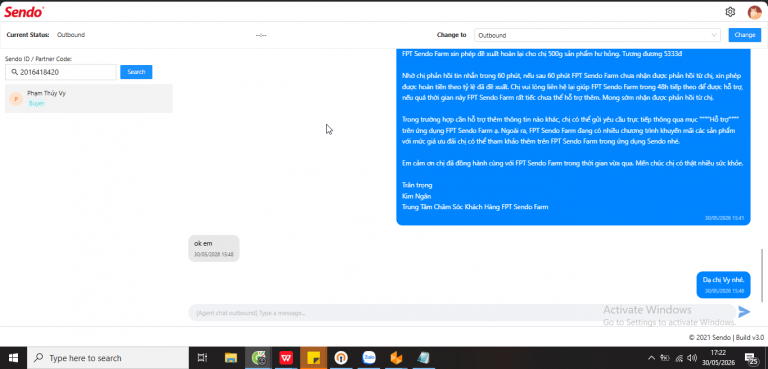The image size is (768, 369).
Task: Open Sticky Notes from the taskbar
Action: coord(313,358)
